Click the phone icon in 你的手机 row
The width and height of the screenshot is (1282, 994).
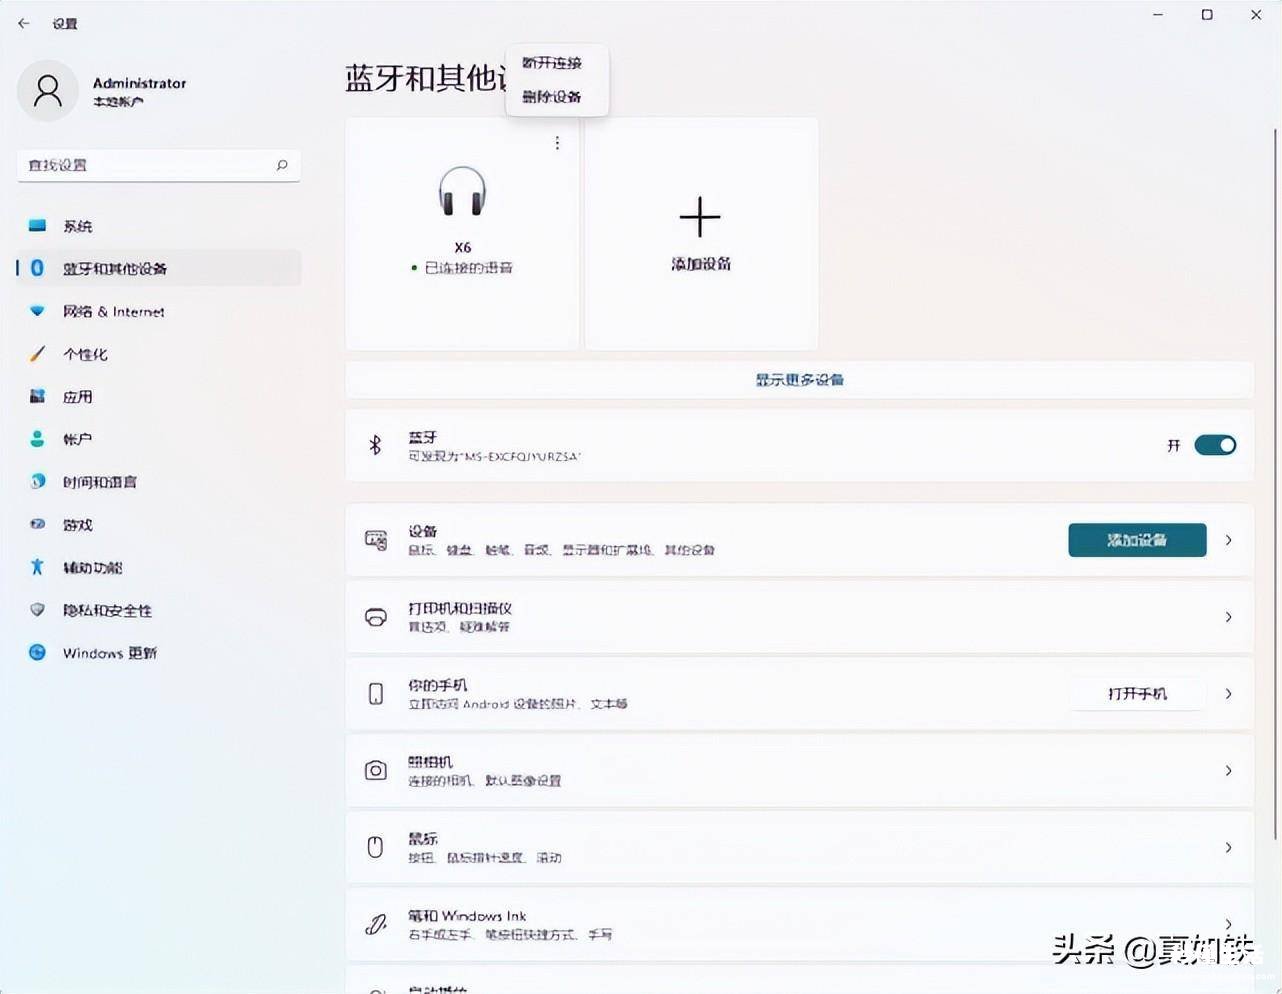[376, 694]
